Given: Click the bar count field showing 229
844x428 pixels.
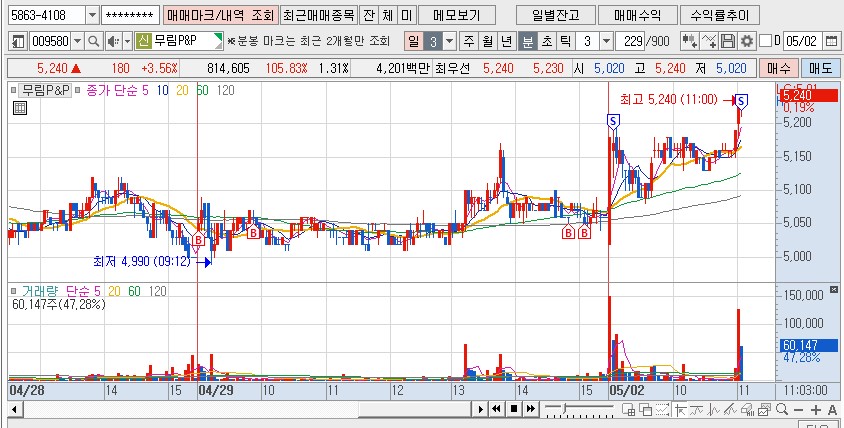Looking at the screenshot, I should coord(630,41).
